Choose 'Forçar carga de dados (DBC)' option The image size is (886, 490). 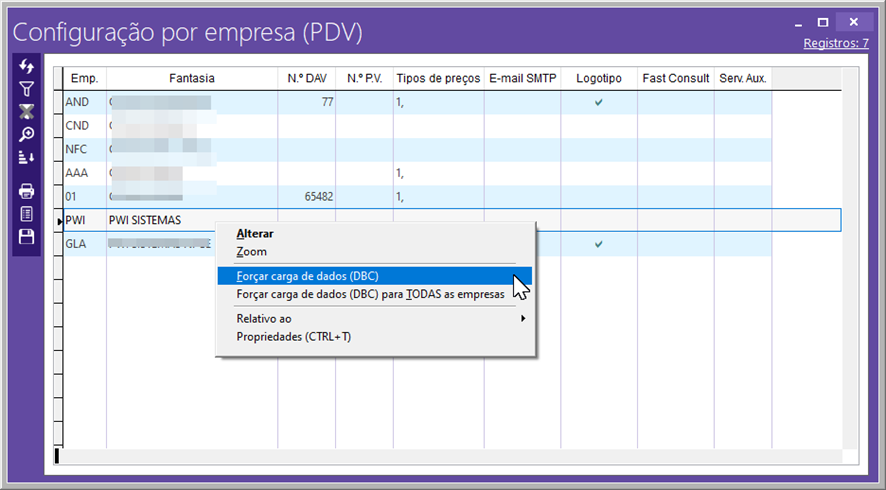pos(308,276)
